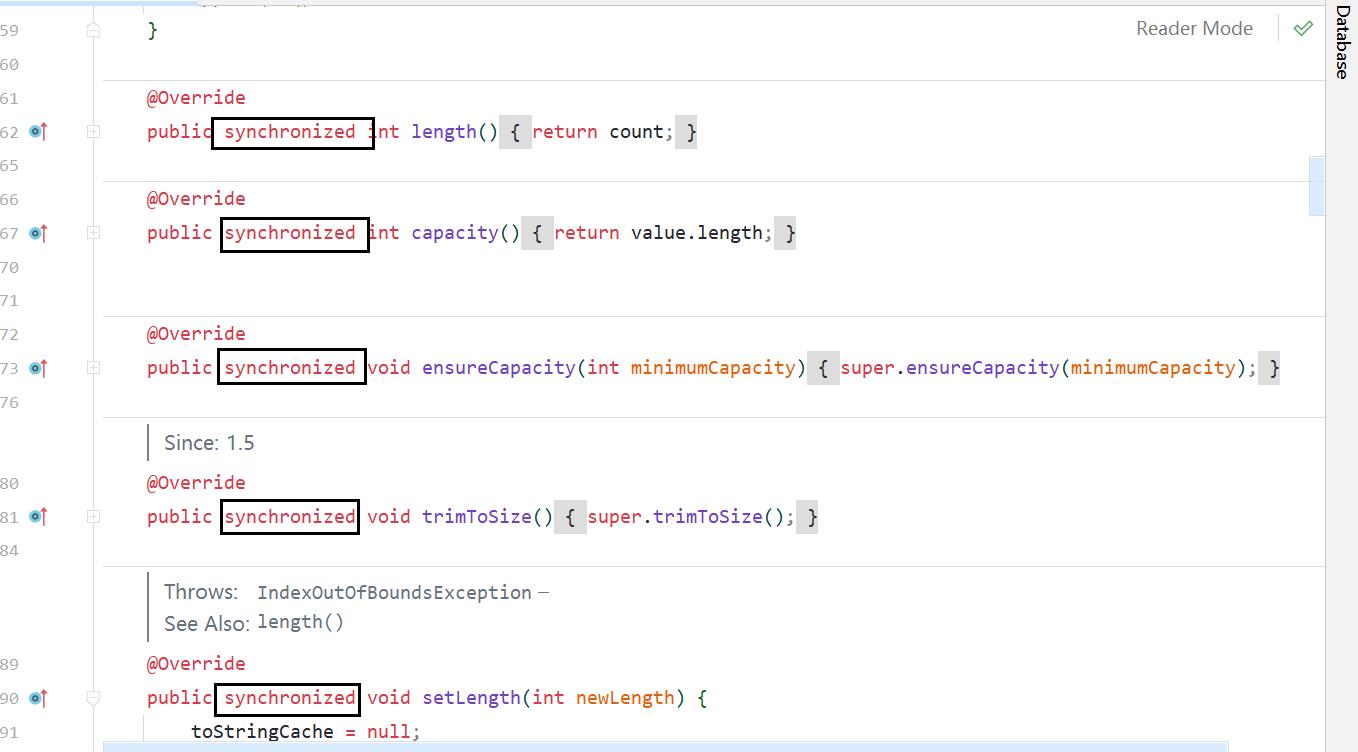The width and height of the screenshot is (1358, 752).
Task: Click 'return value.length;' collapsed body
Action: (663, 233)
